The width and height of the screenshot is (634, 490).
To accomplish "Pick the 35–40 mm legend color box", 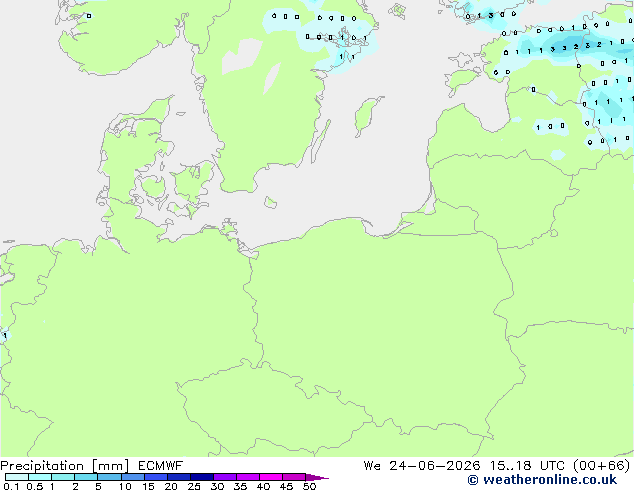I will 248,477.
